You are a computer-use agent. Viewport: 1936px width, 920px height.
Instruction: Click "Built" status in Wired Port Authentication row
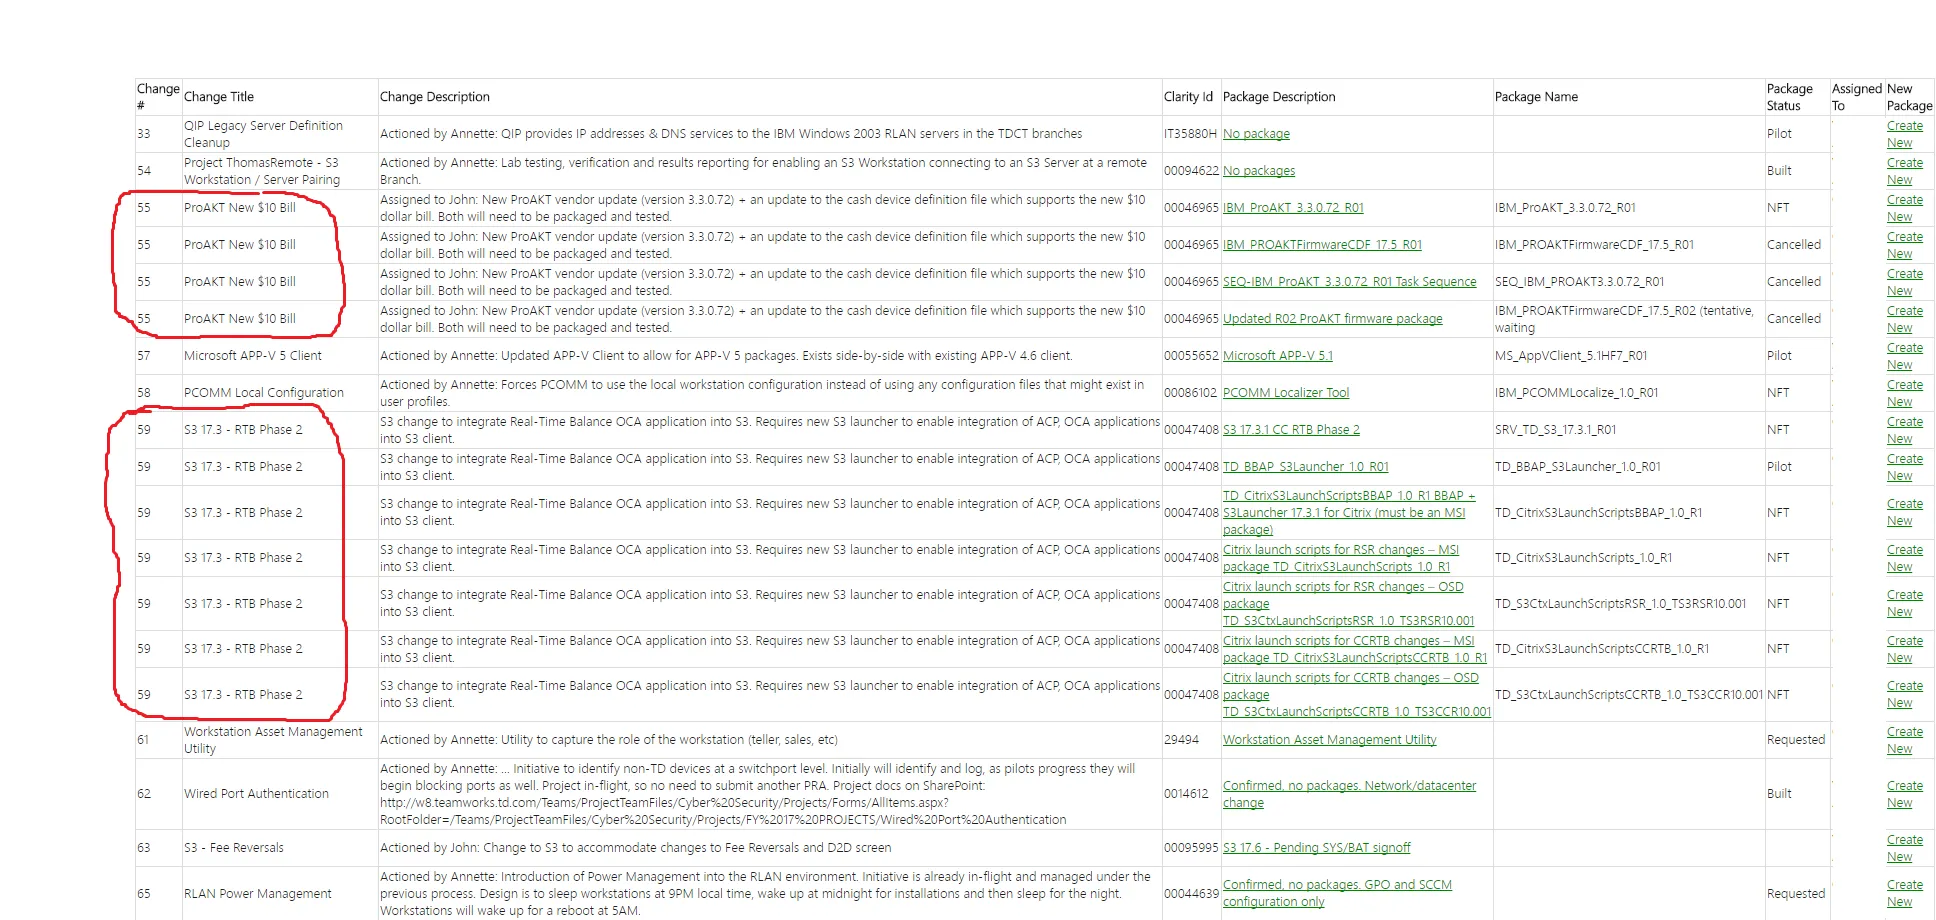click(1779, 794)
